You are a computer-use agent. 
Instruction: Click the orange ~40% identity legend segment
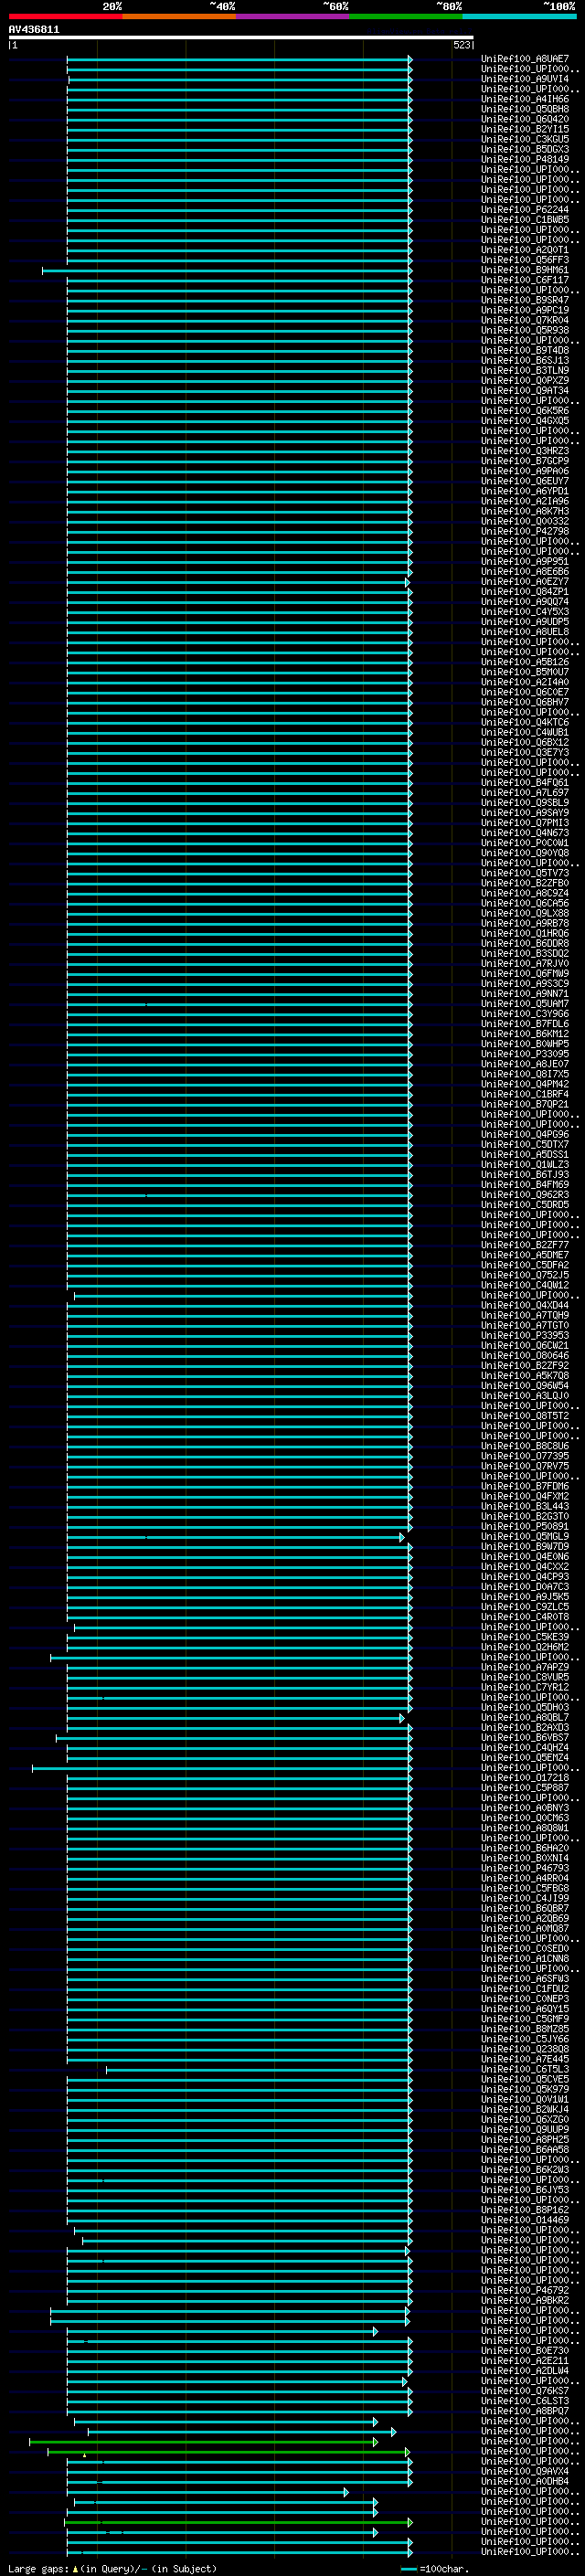[x=179, y=16]
